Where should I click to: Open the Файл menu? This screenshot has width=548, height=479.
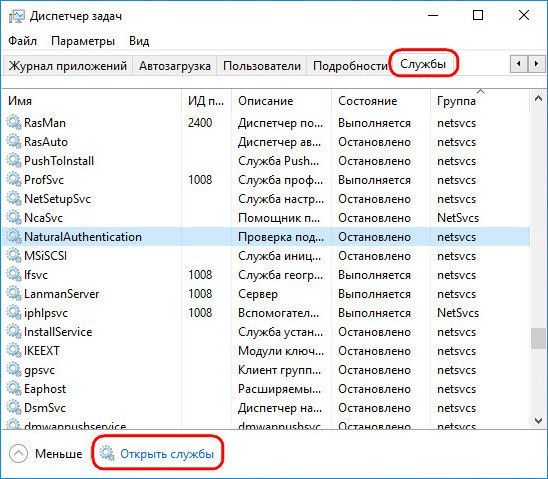coord(22,41)
